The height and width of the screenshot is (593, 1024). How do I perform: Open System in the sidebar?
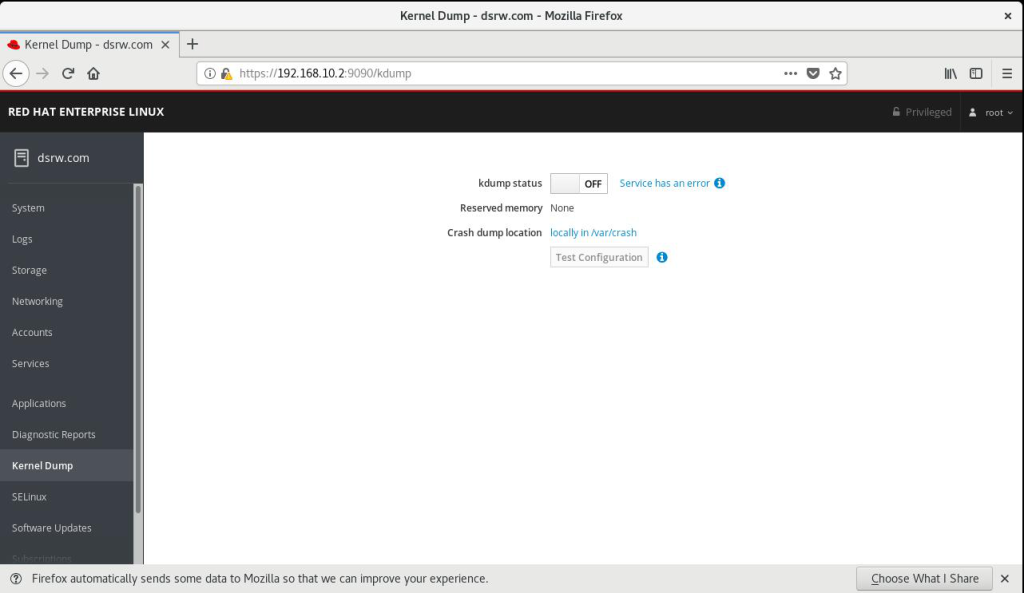[x=28, y=208]
